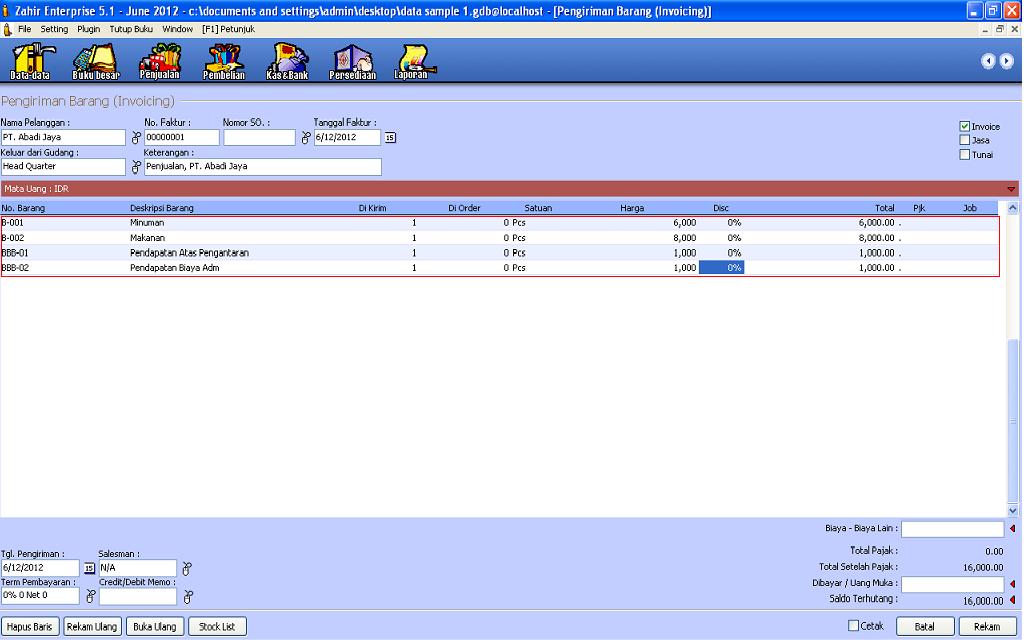Enable the Jasa checkbox
Image resolution: width=1024 pixels, height=640 pixels.
965,140
